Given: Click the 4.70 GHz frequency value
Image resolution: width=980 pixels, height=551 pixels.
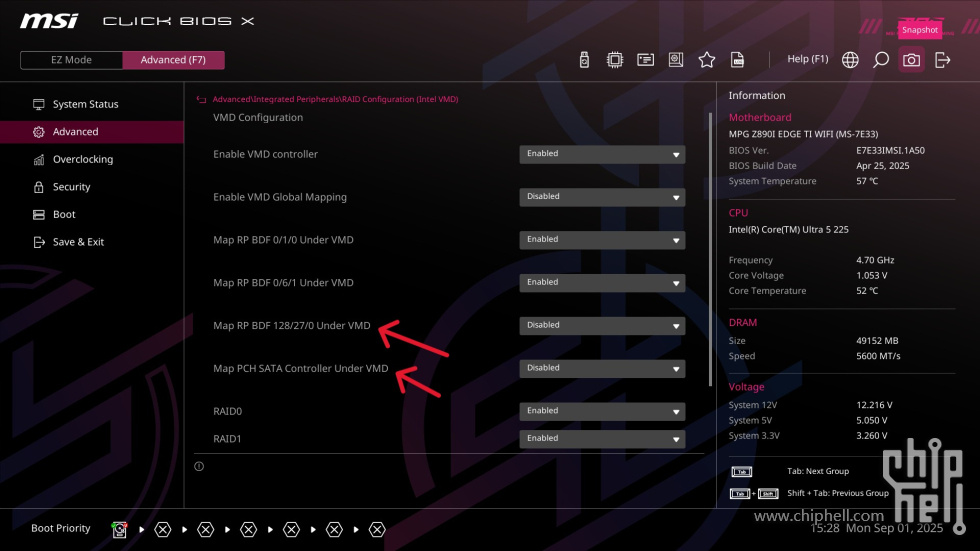Looking at the screenshot, I should tap(875, 261).
